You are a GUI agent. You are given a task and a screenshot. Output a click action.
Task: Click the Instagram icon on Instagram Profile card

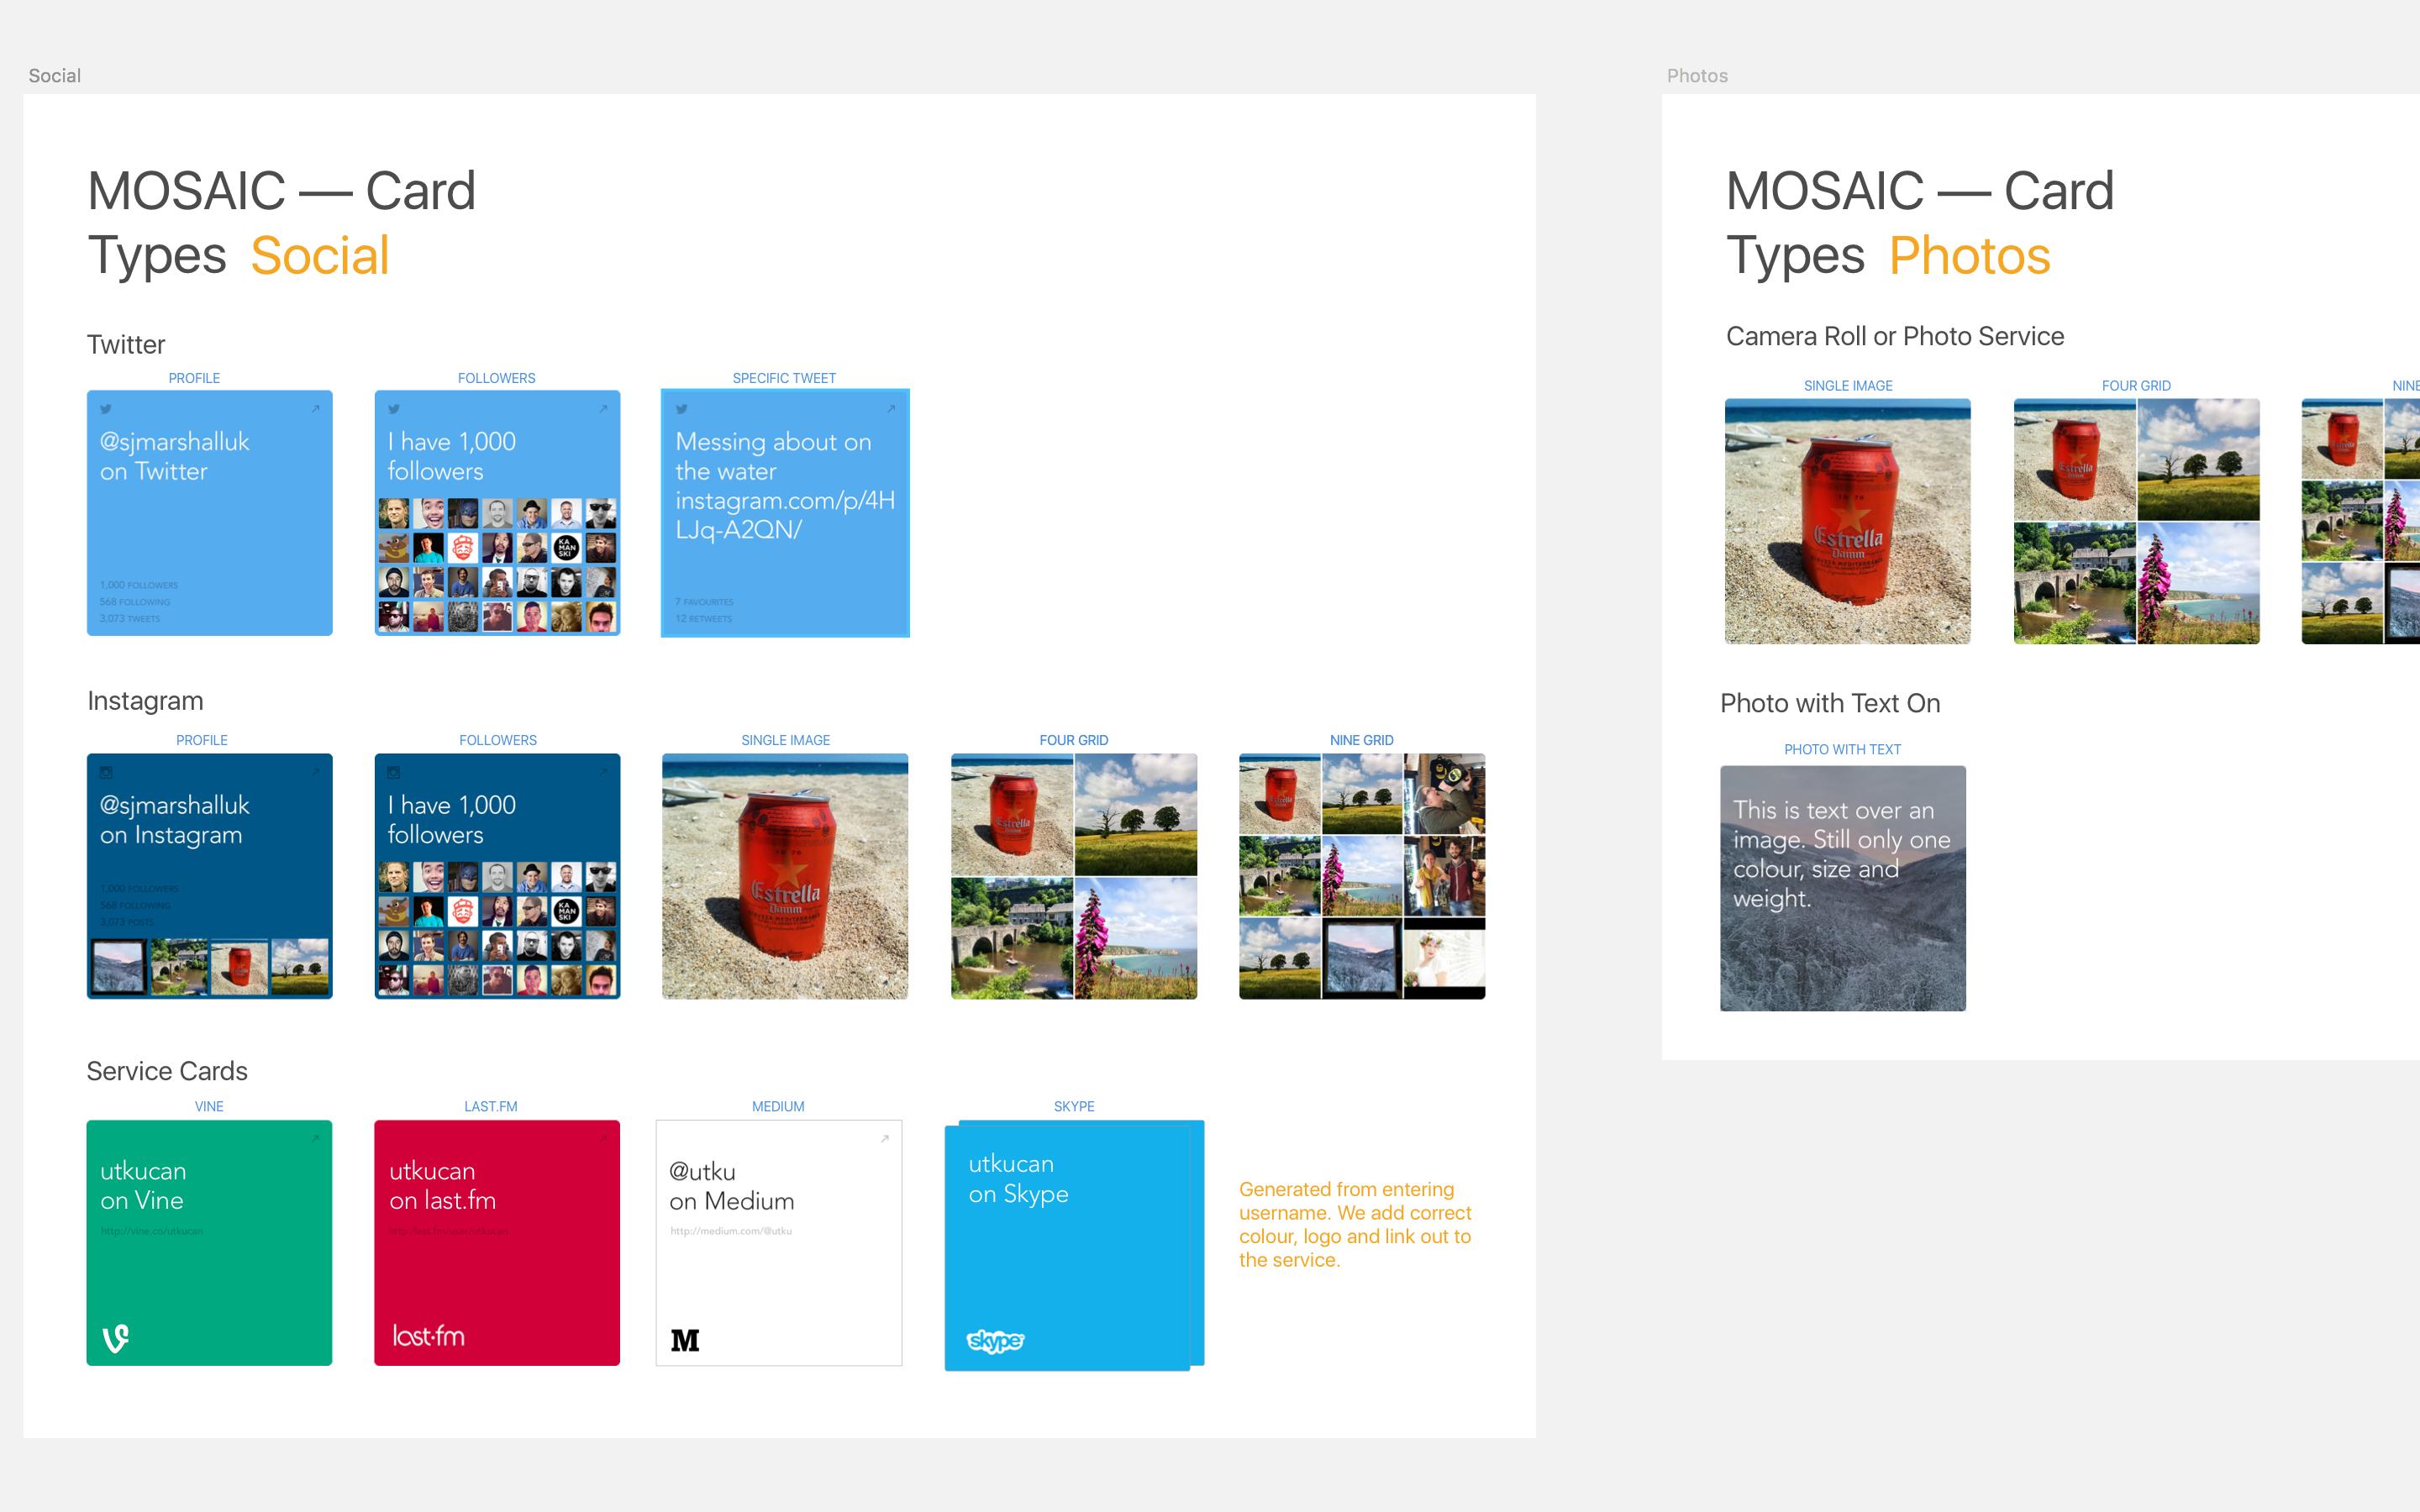coord(106,772)
